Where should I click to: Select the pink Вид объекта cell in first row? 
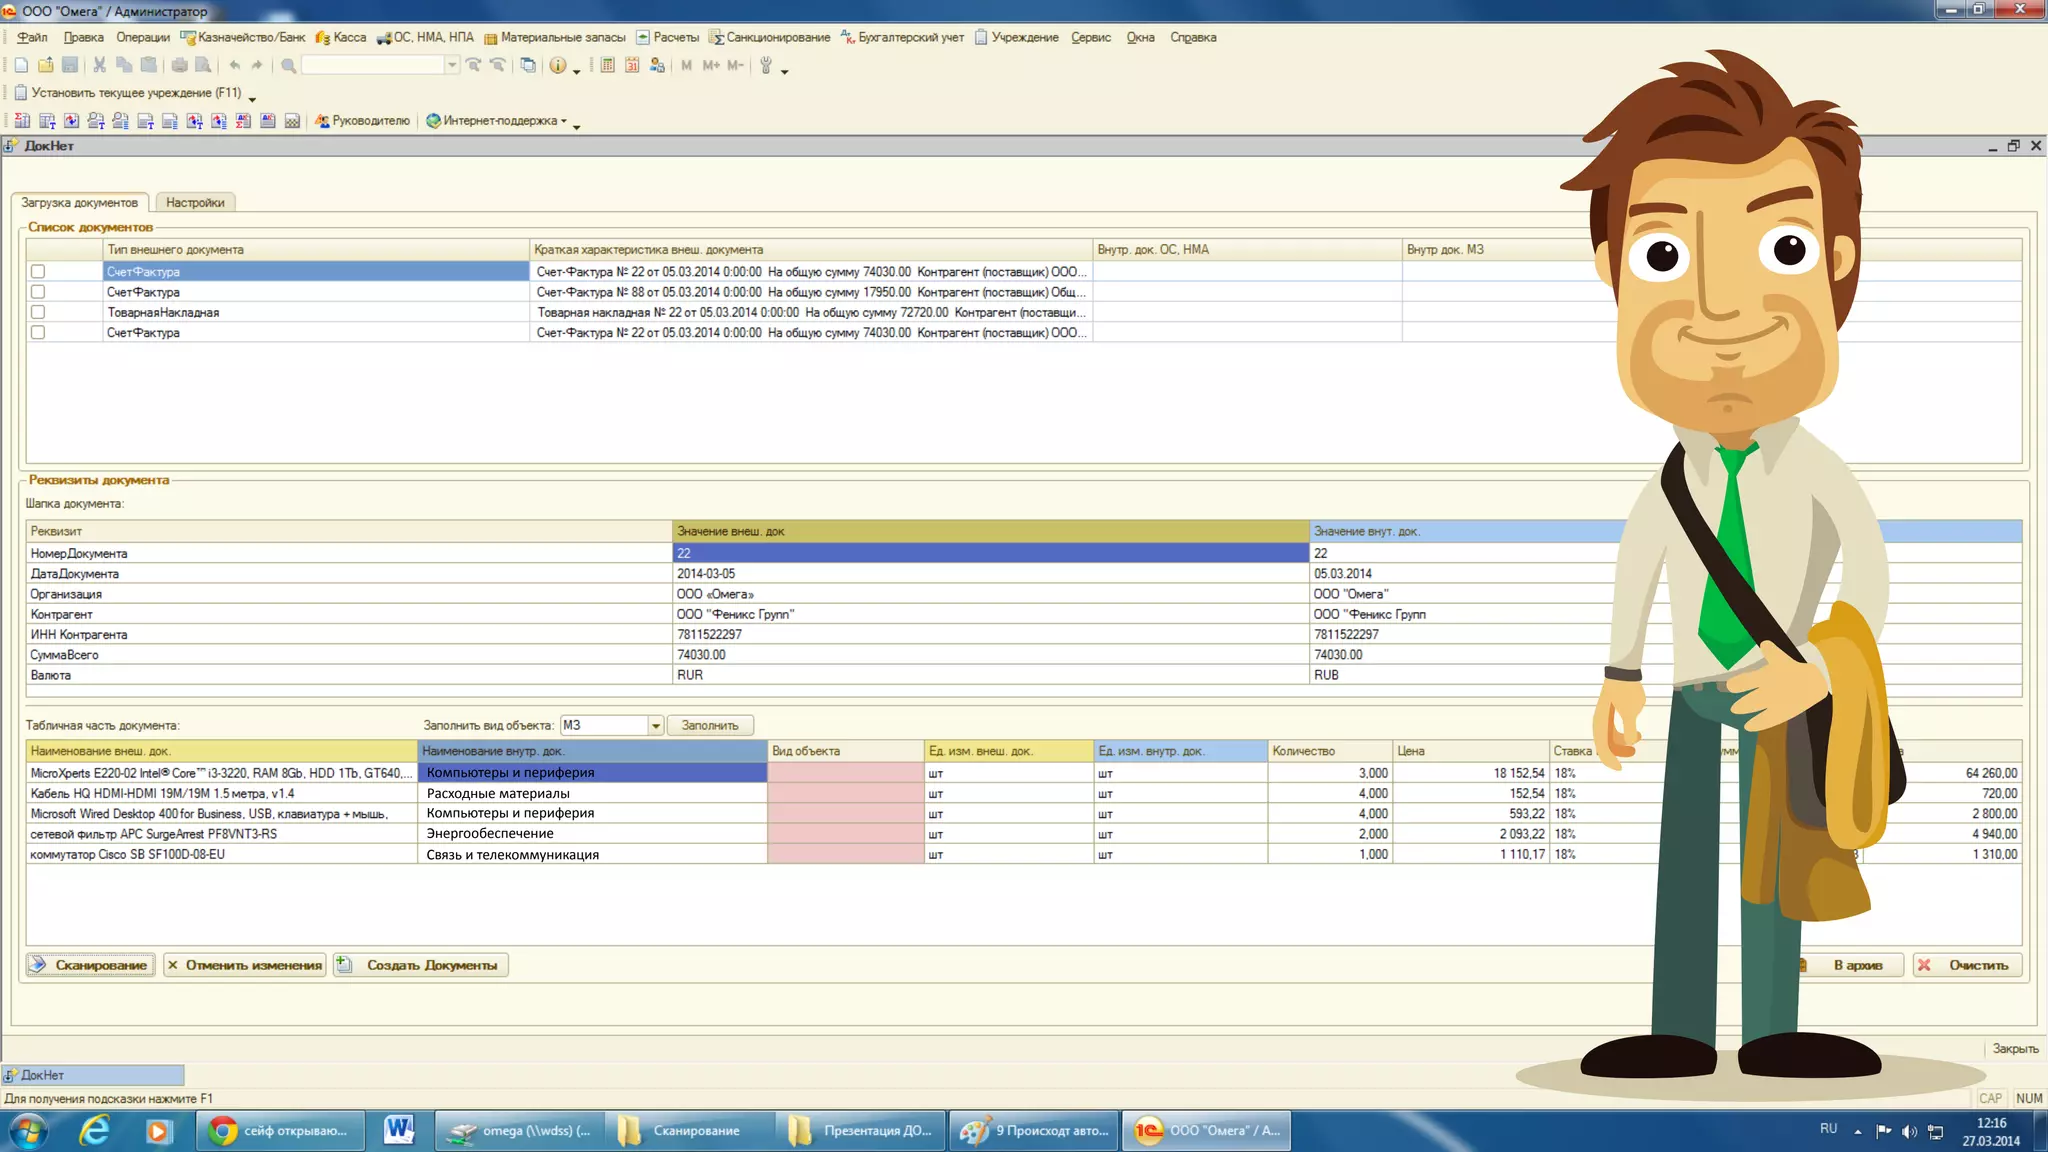click(845, 773)
